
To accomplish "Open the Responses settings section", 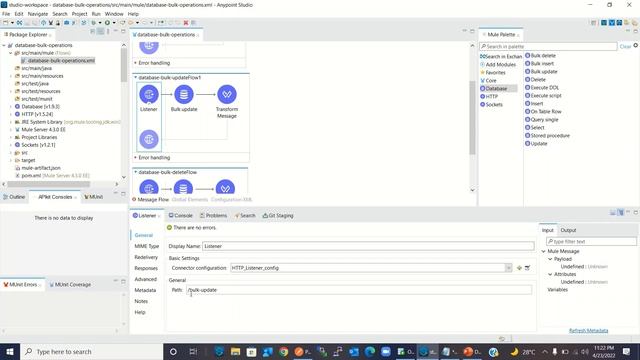I will (x=146, y=268).
